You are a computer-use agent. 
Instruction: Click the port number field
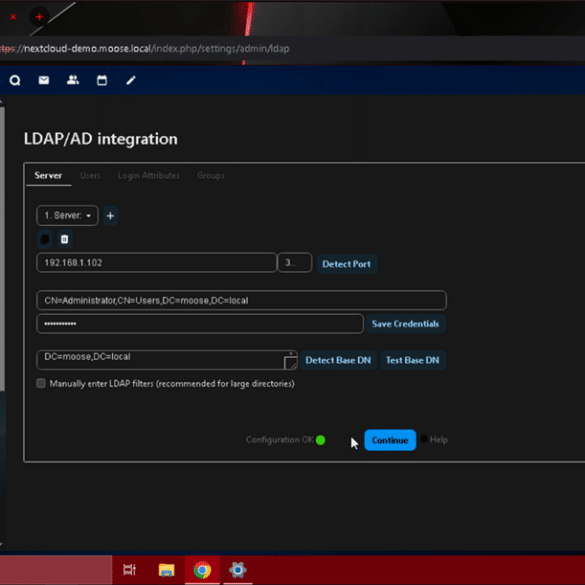tap(295, 263)
